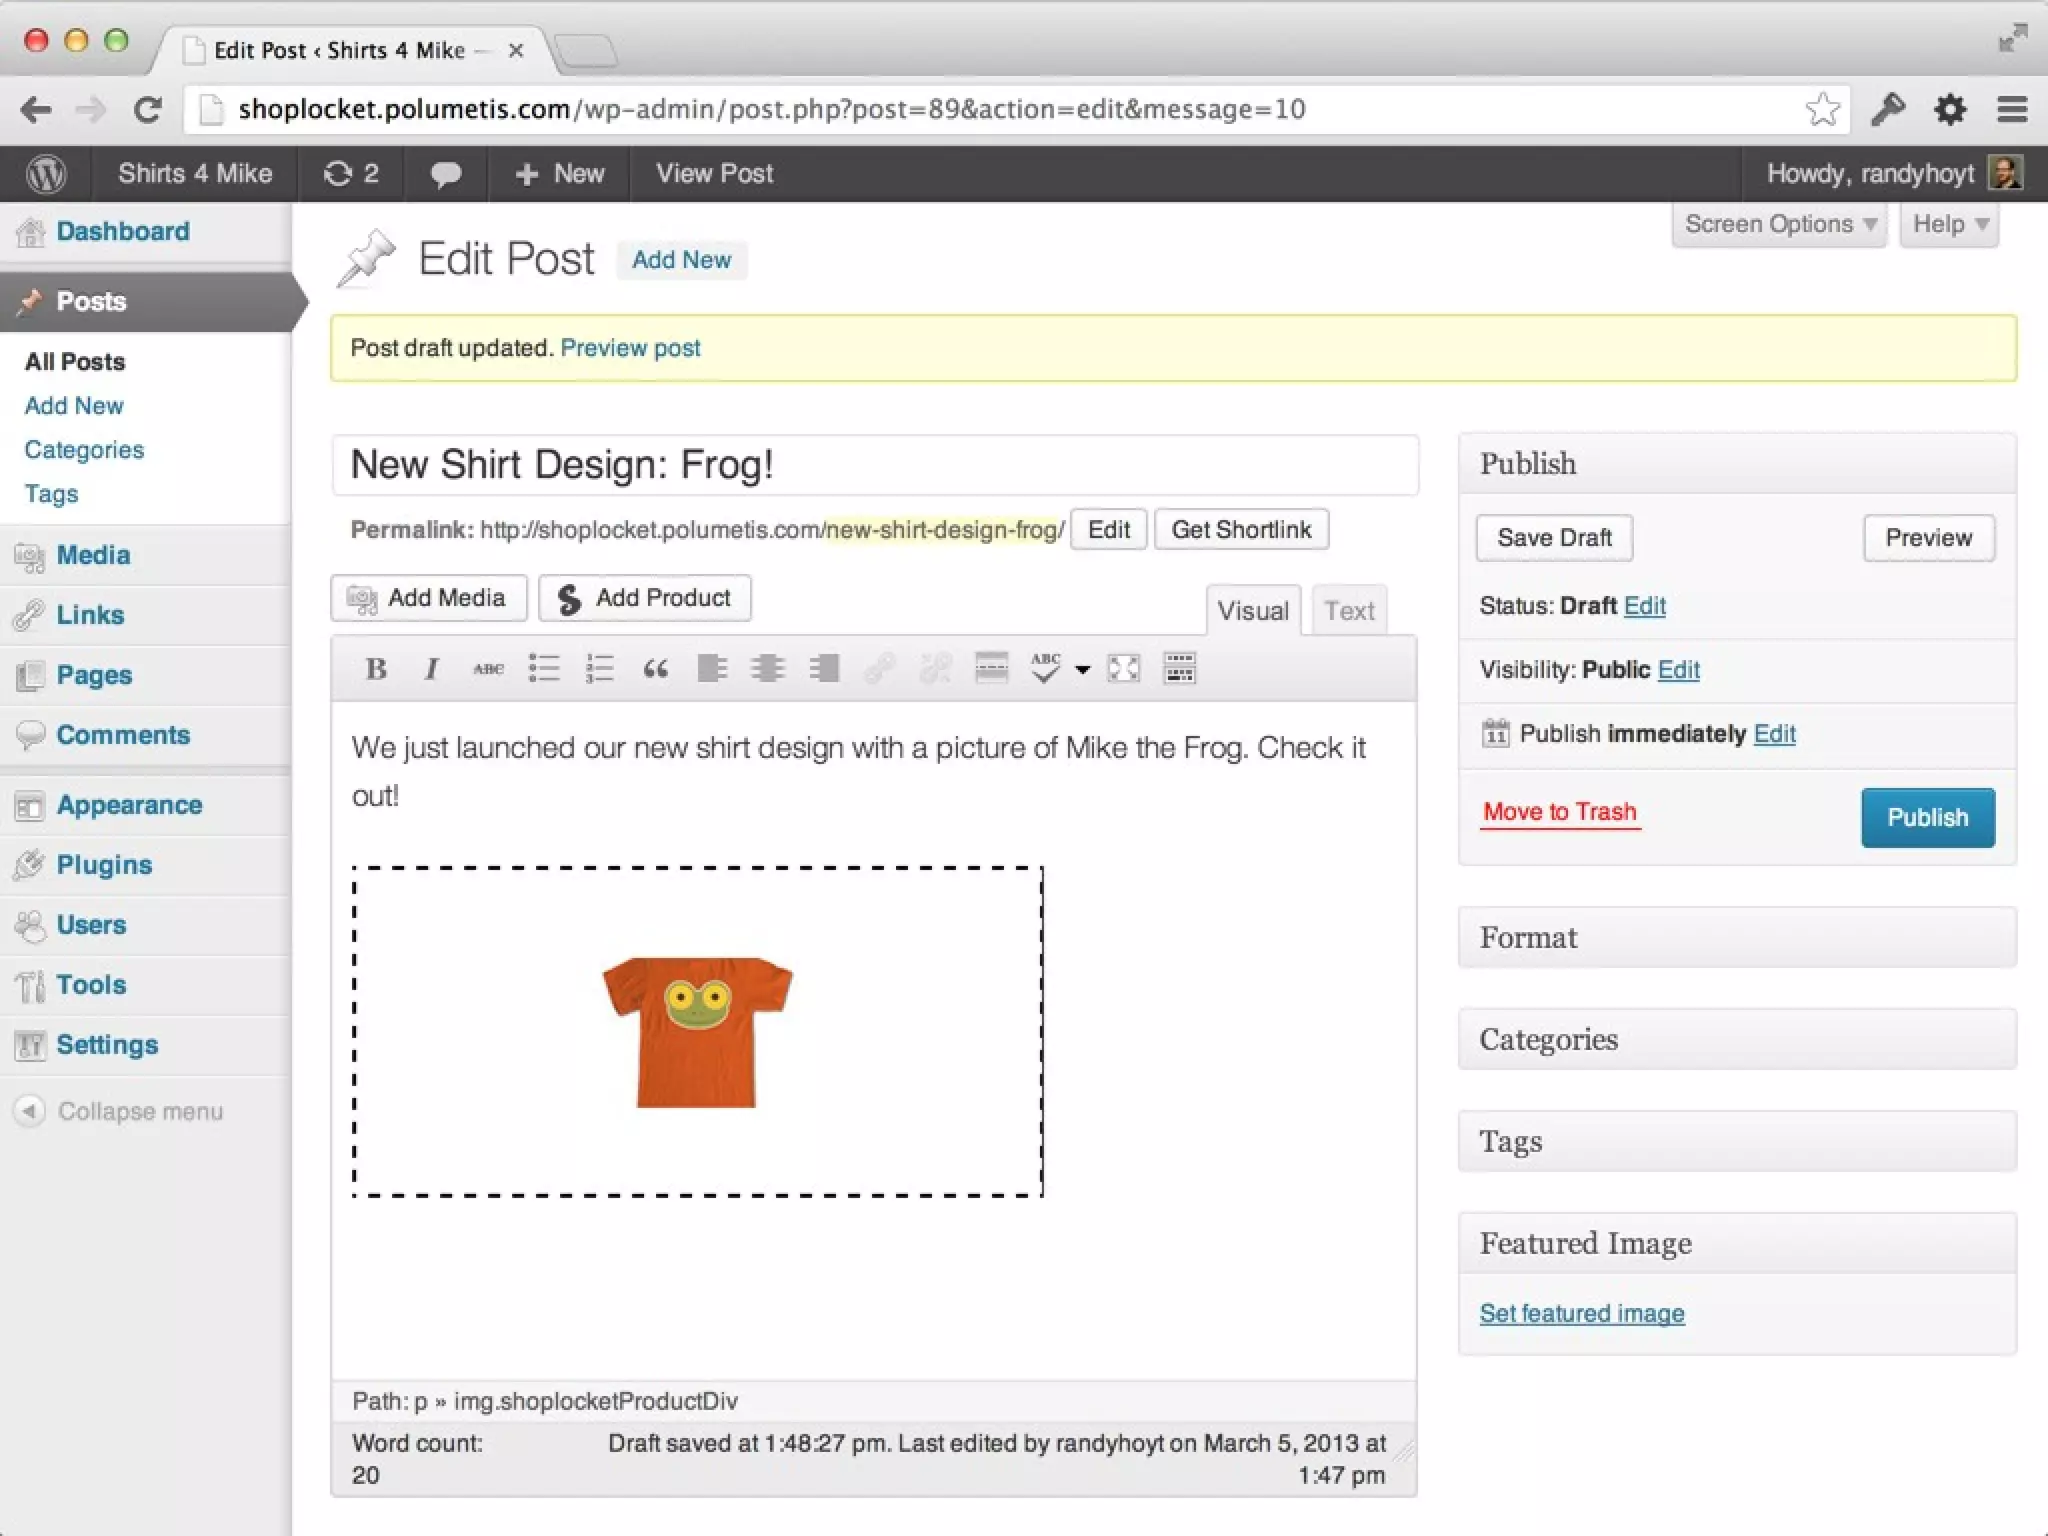Open the Plugins menu in sidebar
This screenshot has width=2048, height=1536.
[x=104, y=865]
